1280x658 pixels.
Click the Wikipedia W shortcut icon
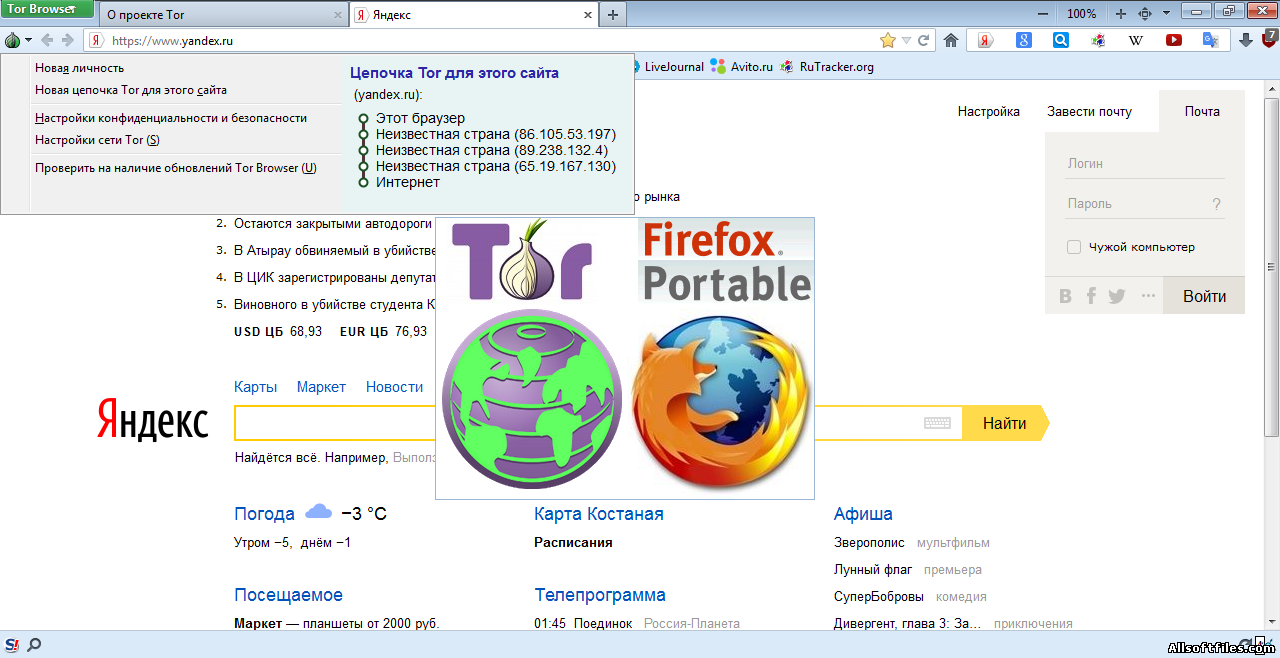tap(1136, 40)
